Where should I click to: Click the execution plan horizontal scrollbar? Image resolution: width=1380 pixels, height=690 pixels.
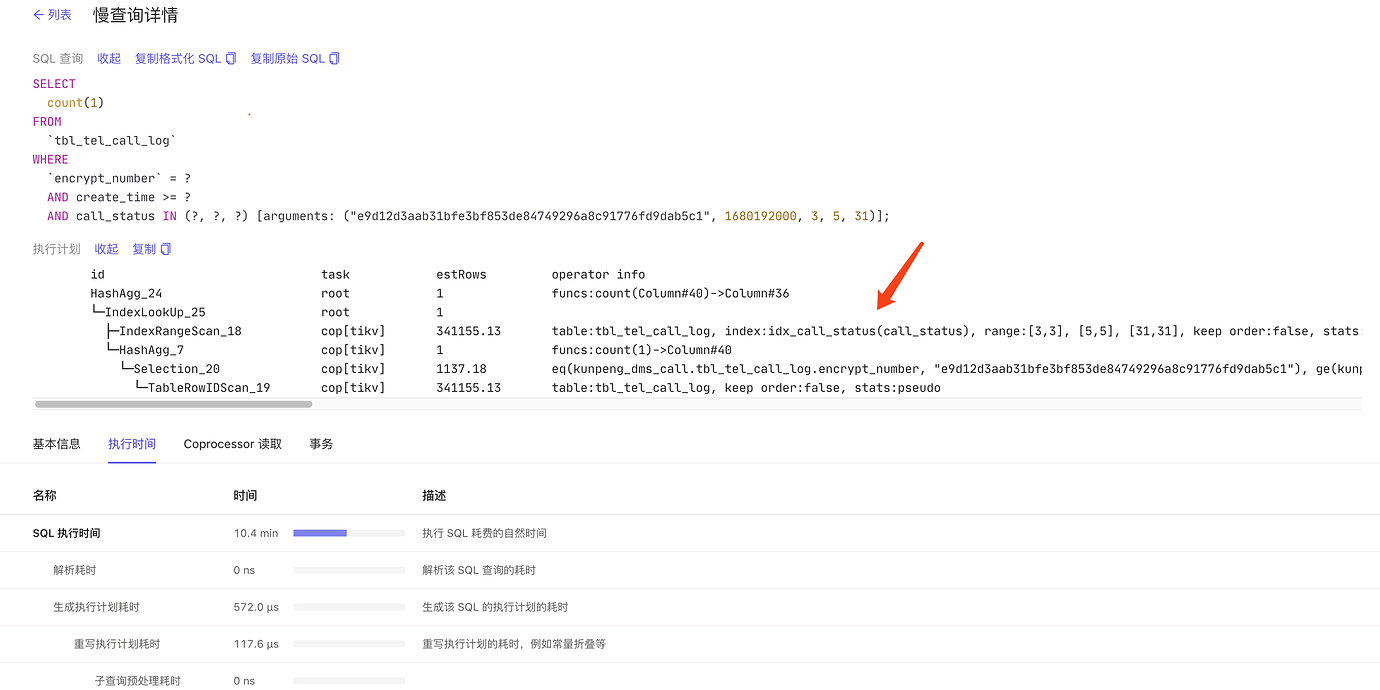(173, 405)
